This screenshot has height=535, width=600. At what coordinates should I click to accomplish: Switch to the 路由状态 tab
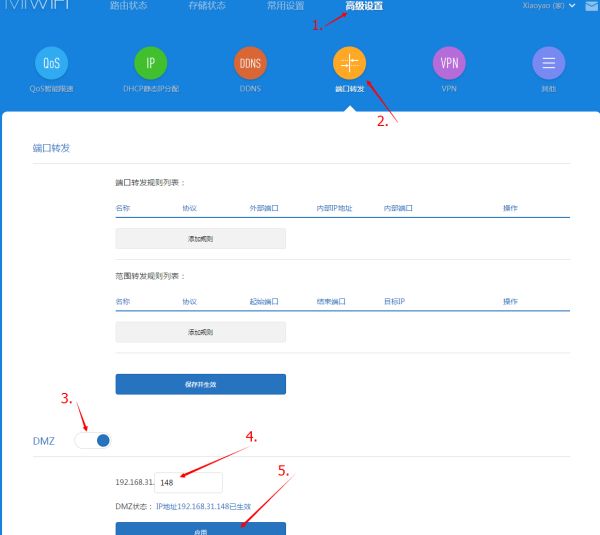129,6
